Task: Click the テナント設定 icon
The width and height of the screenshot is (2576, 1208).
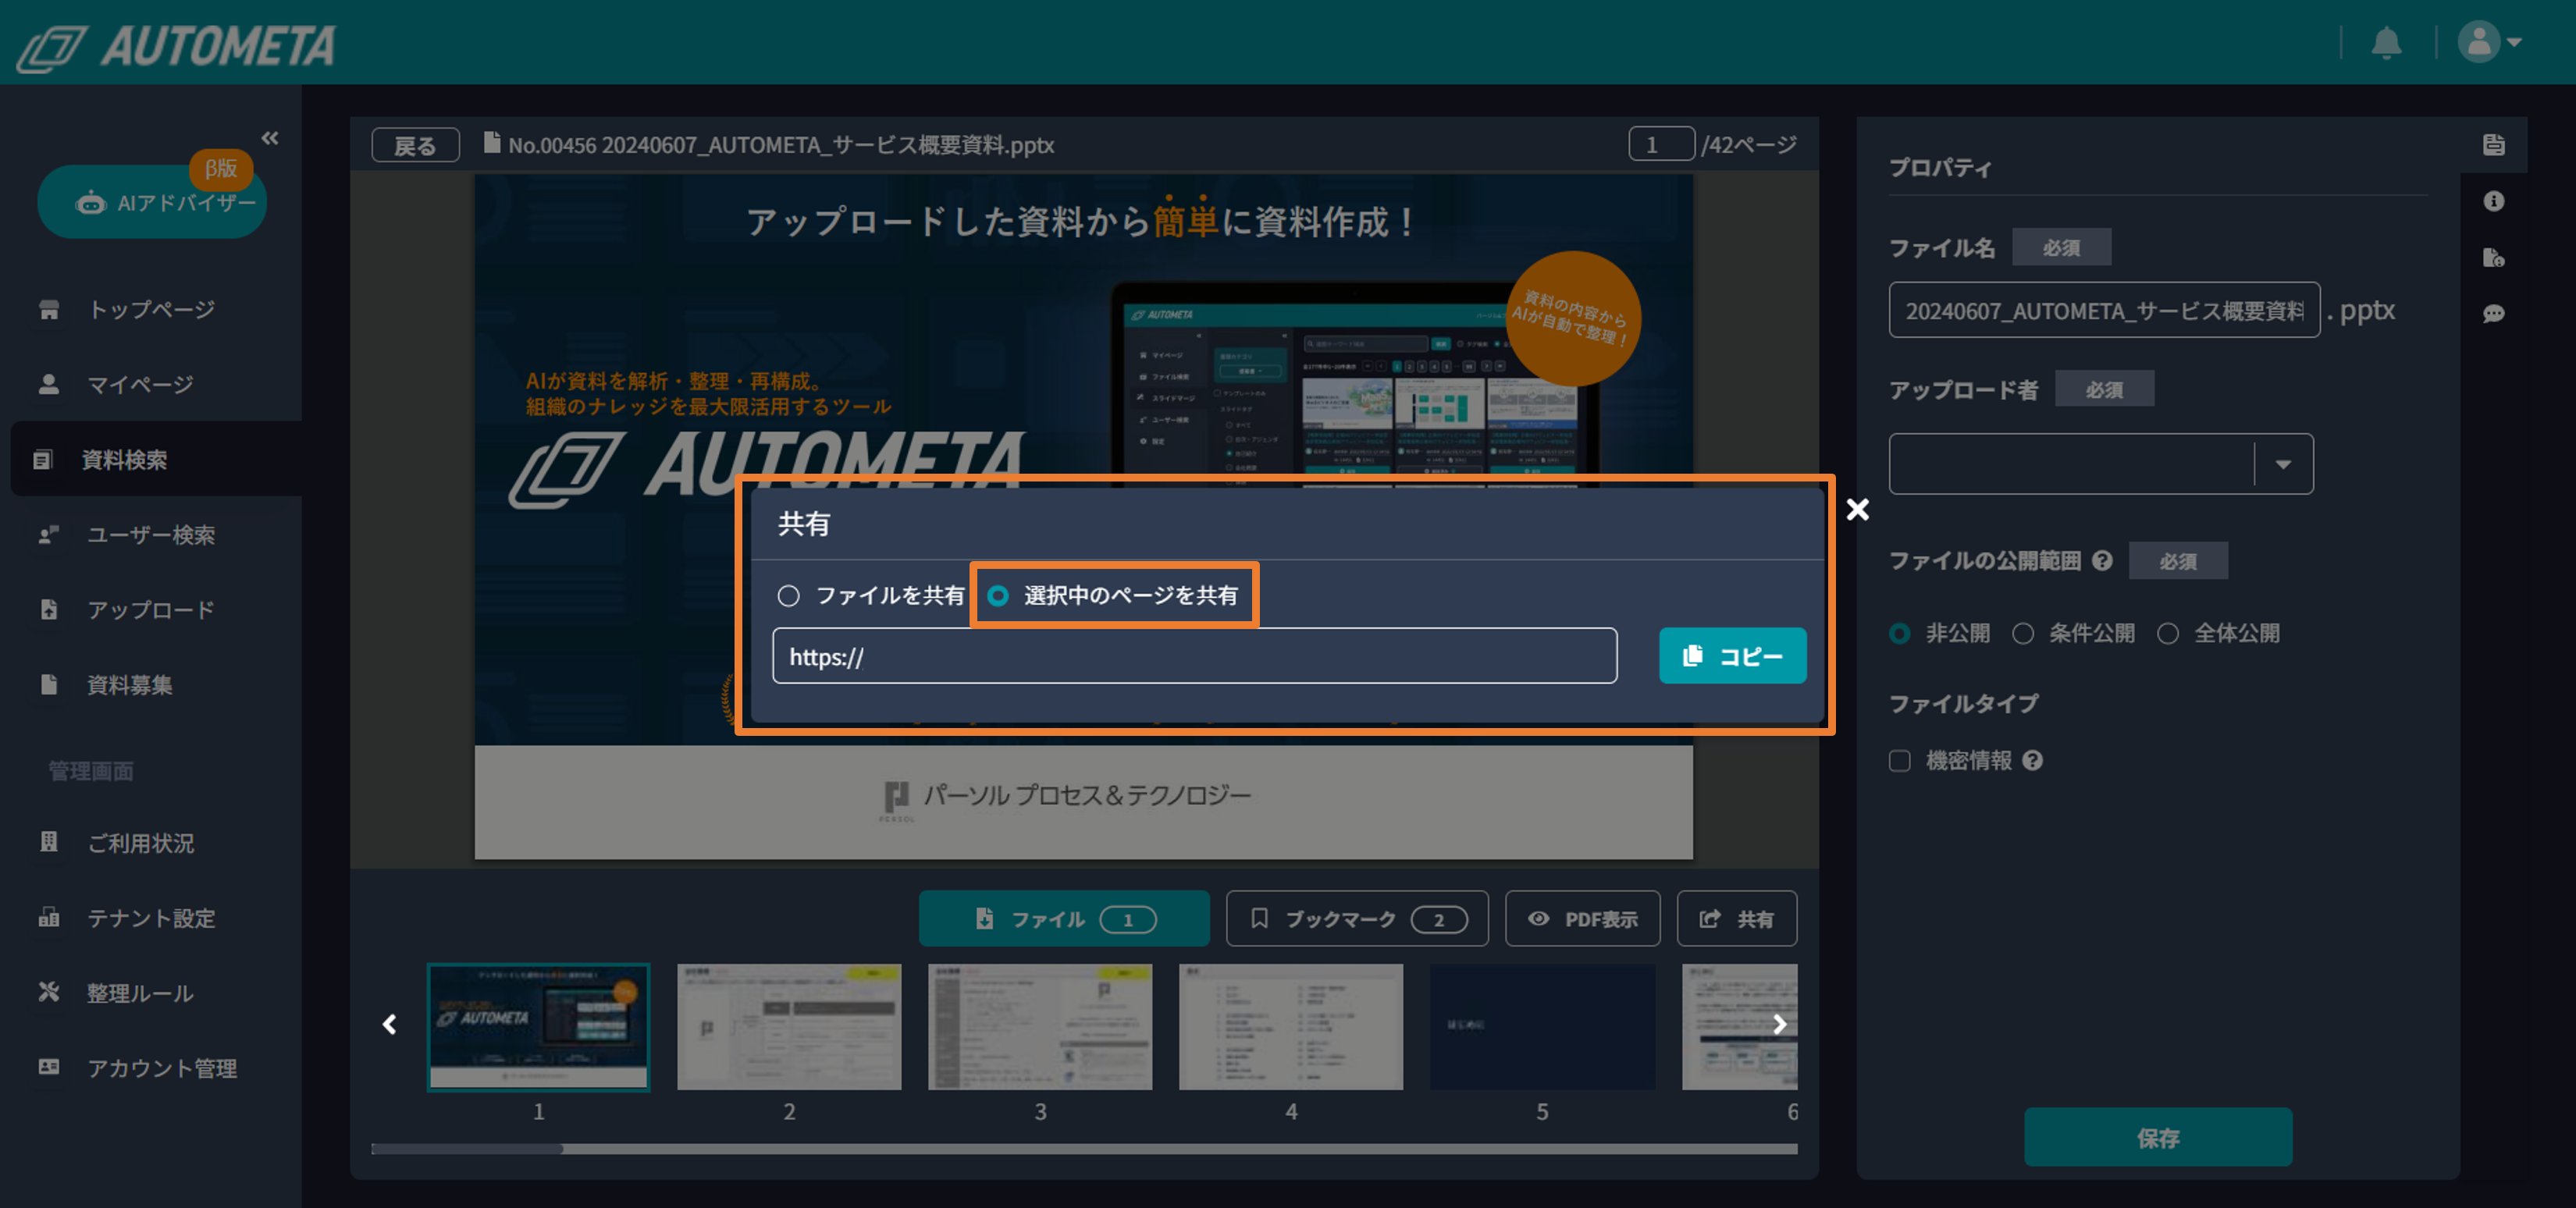Action: [x=49, y=916]
